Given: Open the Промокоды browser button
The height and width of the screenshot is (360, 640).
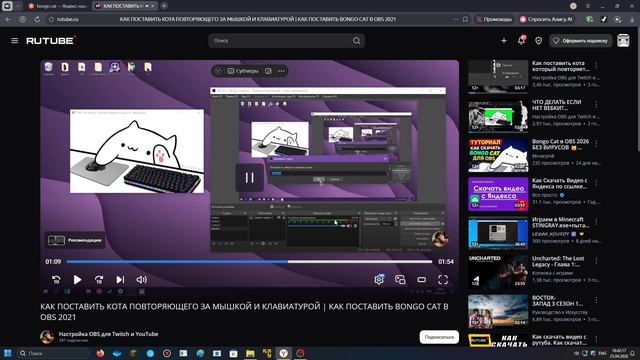Looking at the screenshot, I should click(494, 19).
